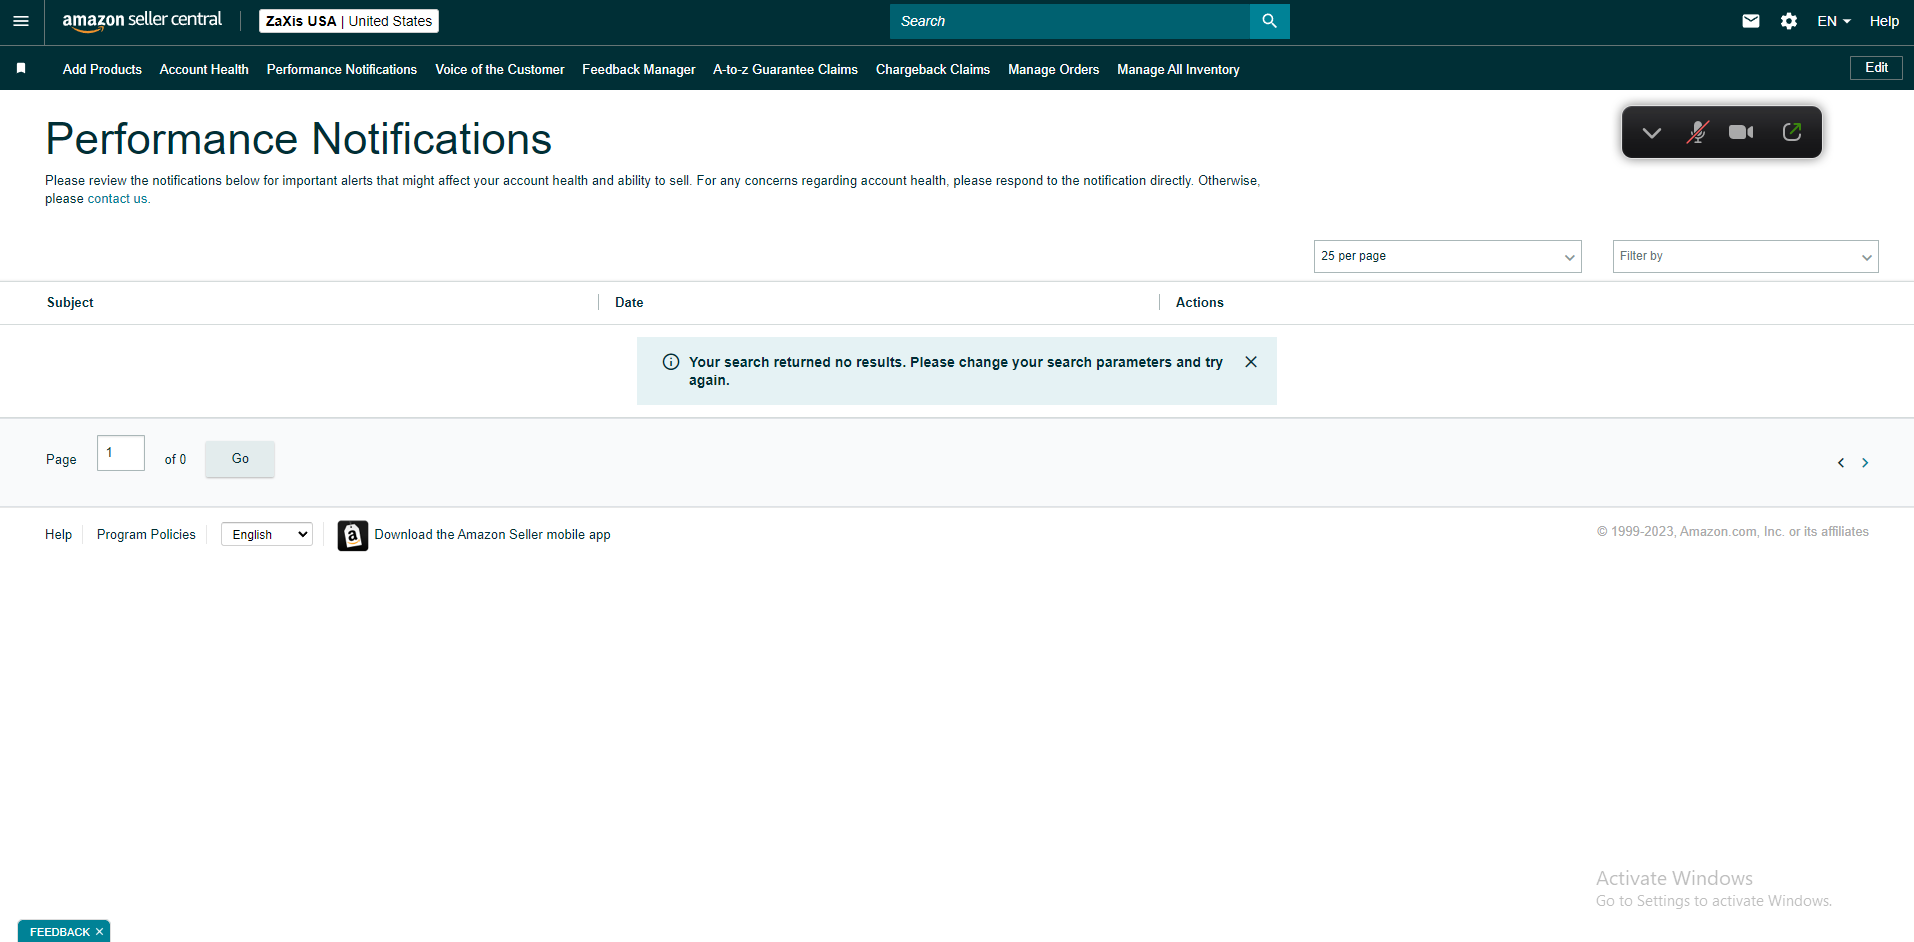Click Download the Amazon Seller mobile app
1914x942 pixels.
pos(492,535)
